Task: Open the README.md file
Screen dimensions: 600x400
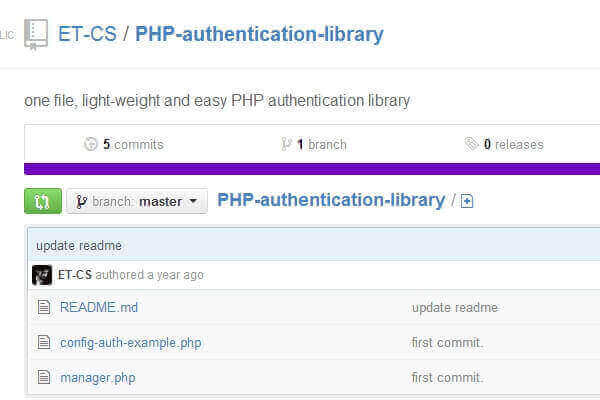Action: 99,307
